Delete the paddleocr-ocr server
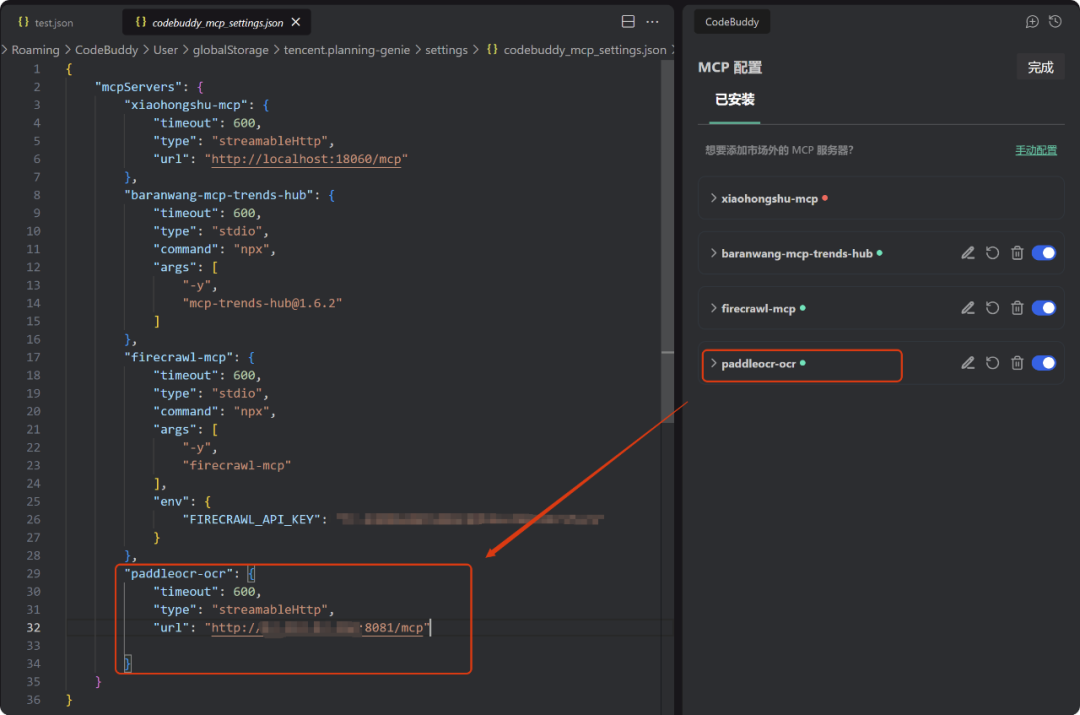This screenshot has width=1080, height=715. 1017,363
